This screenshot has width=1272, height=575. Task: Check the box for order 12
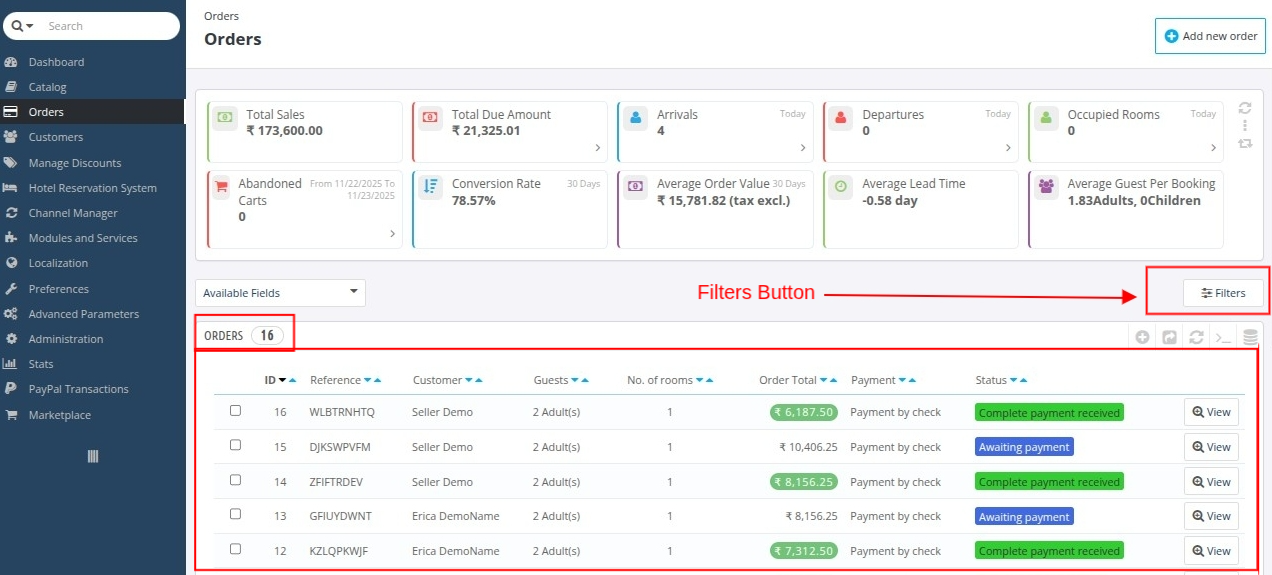pos(236,549)
